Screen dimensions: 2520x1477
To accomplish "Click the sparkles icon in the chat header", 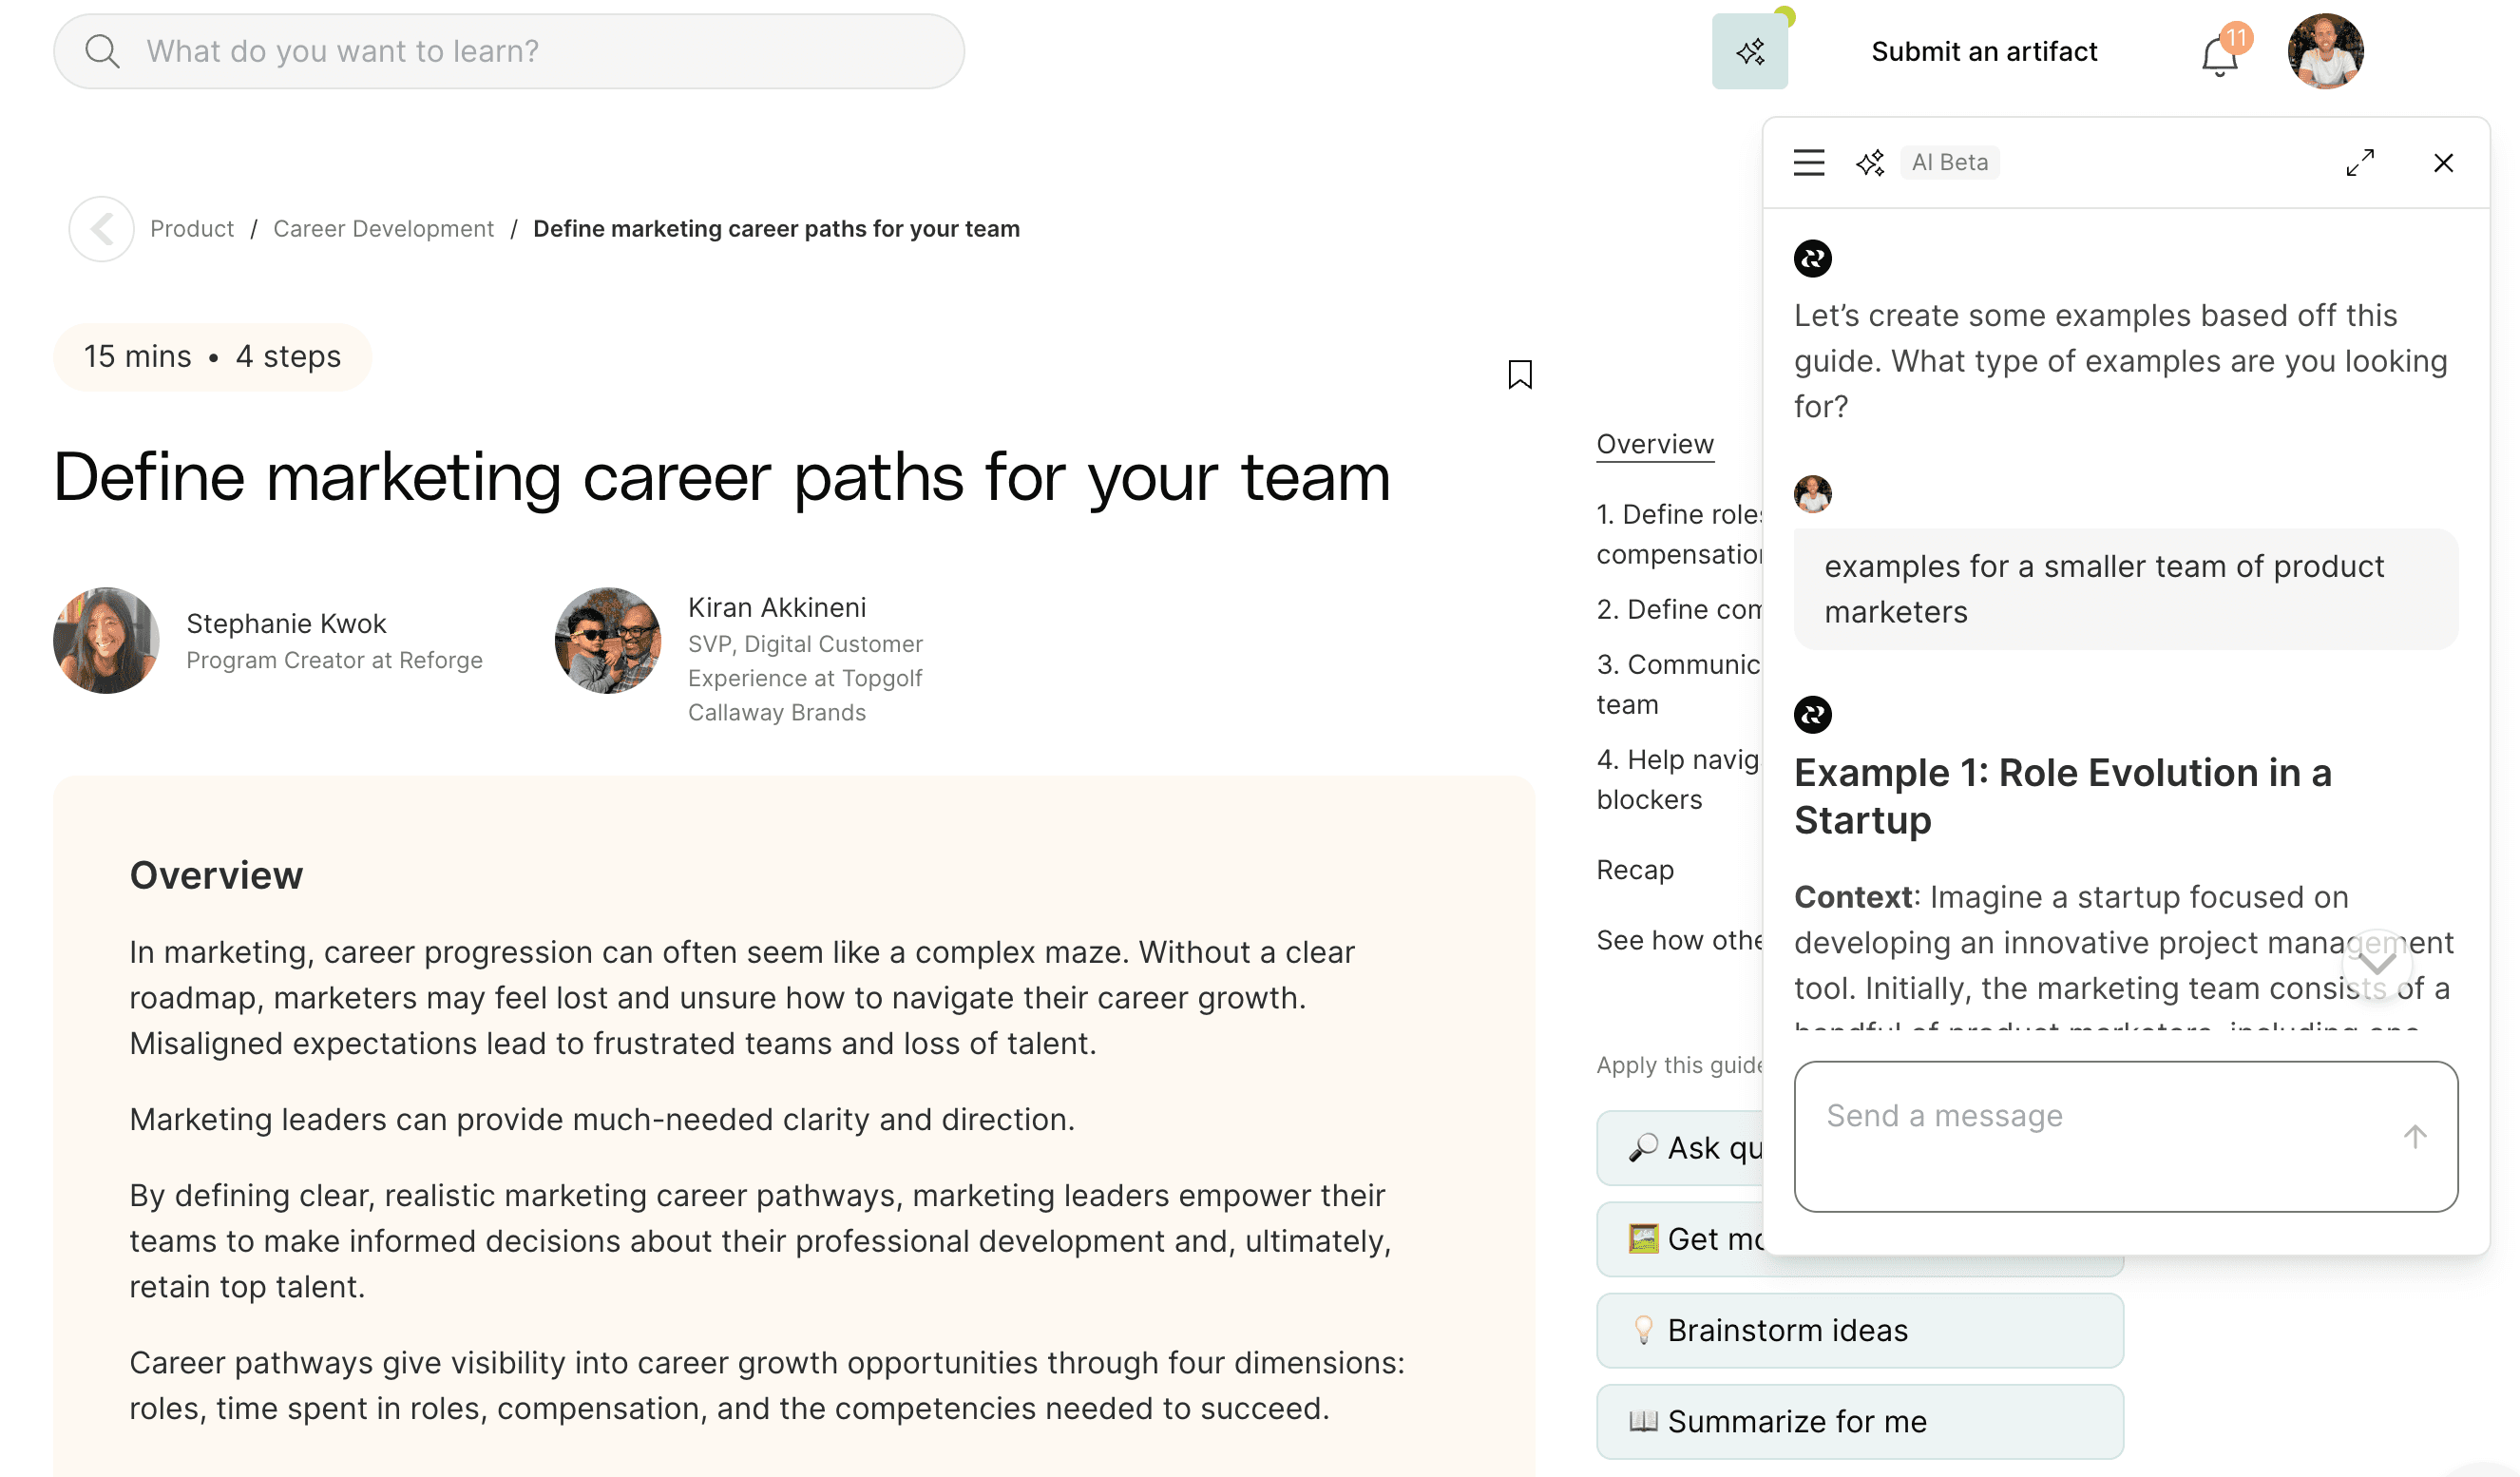I will click(x=1870, y=162).
